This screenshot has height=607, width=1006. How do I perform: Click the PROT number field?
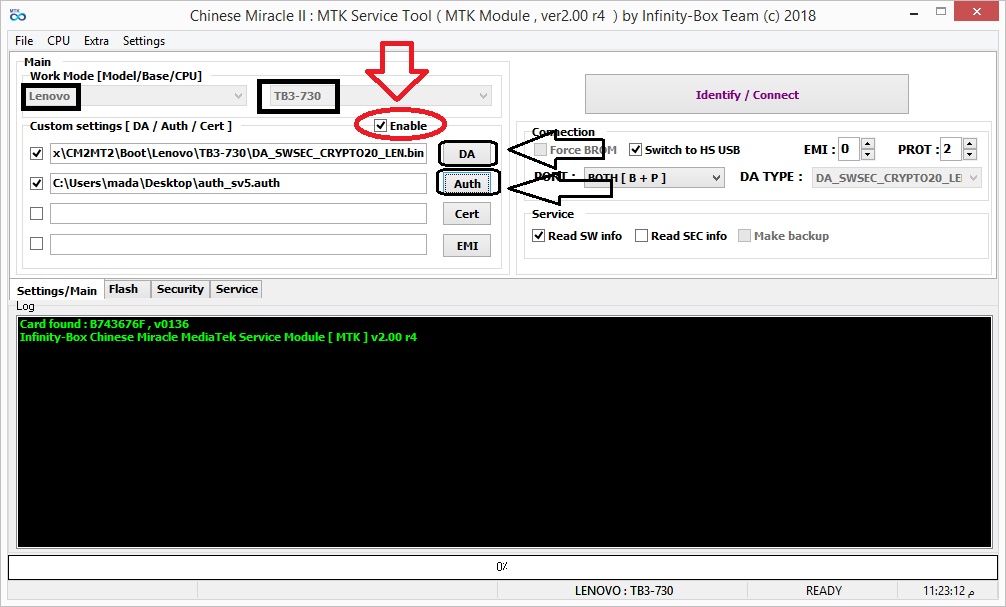(x=951, y=150)
